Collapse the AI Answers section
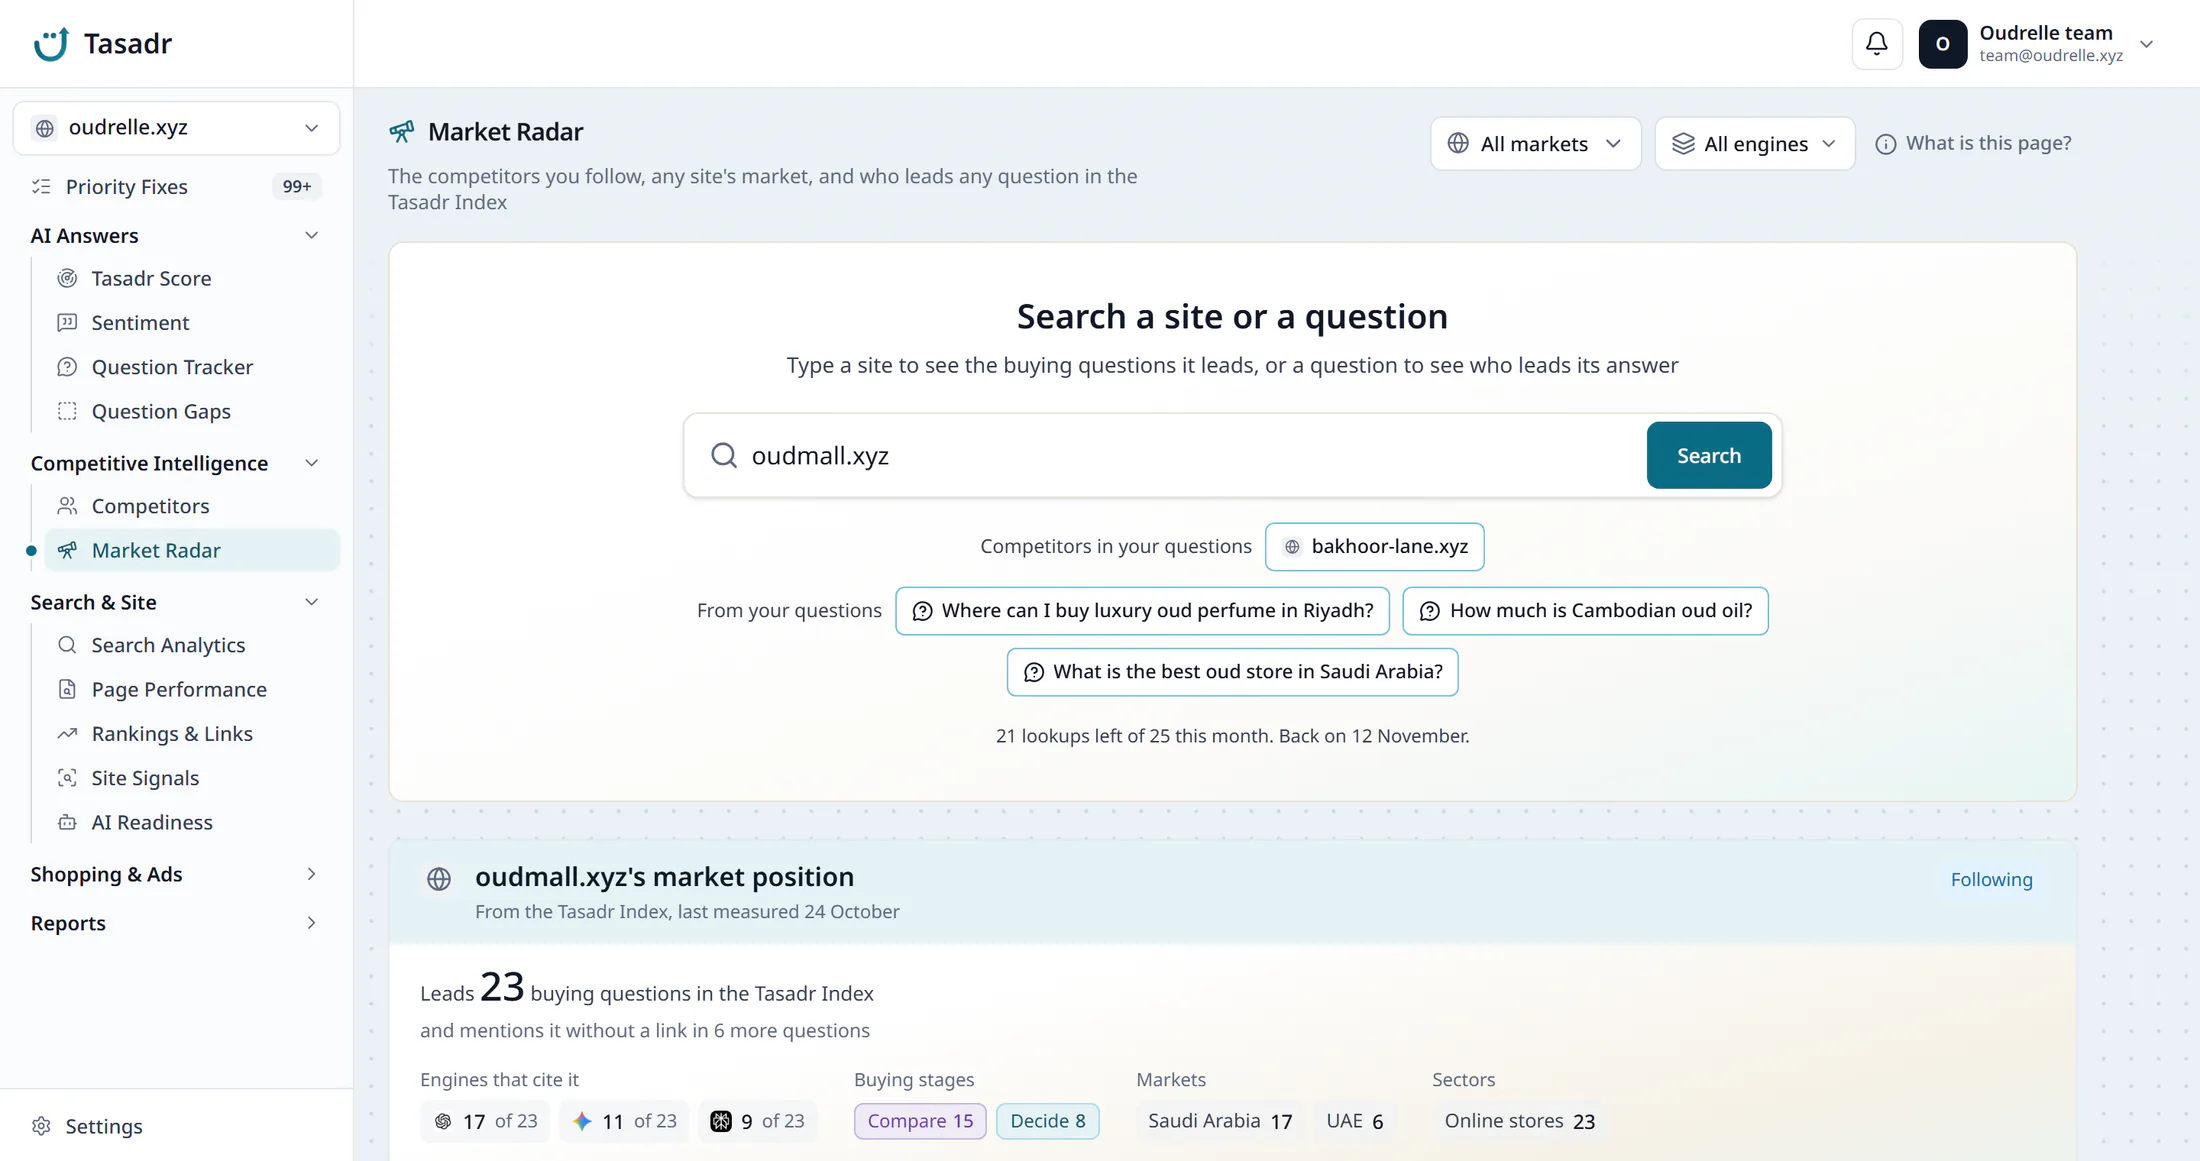The height and width of the screenshot is (1161, 2200). [x=311, y=236]
